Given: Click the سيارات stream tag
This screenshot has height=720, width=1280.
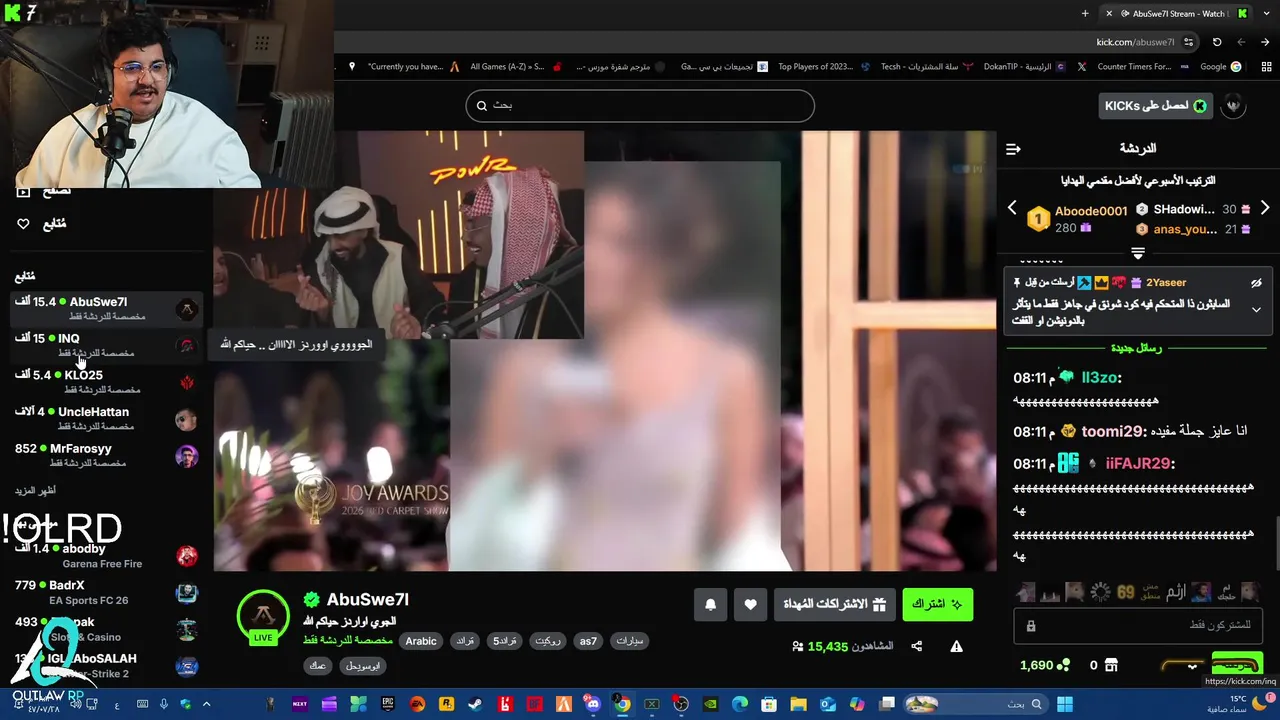Looking at the screenshot, I should click(630, 641).
